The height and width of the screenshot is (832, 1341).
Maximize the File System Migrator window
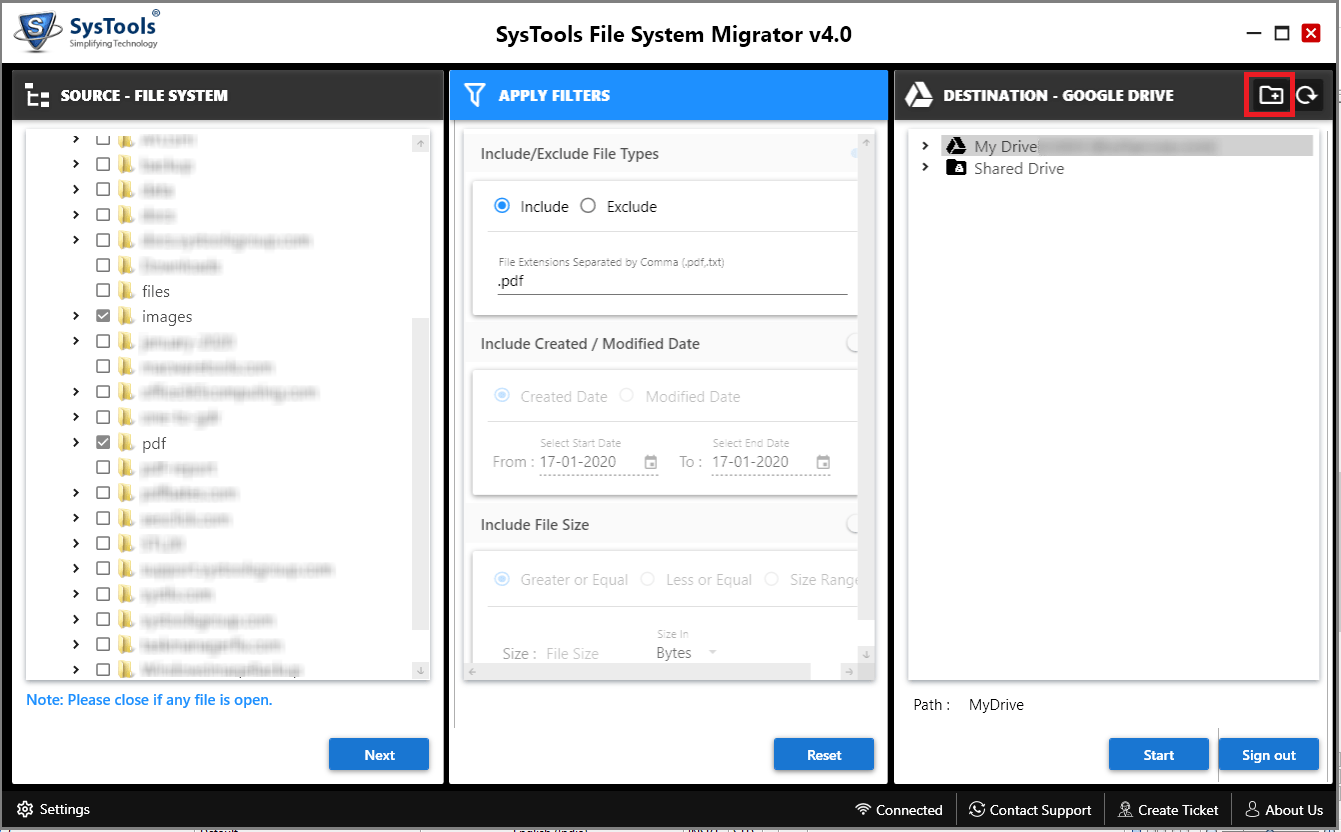point(1282,34)
